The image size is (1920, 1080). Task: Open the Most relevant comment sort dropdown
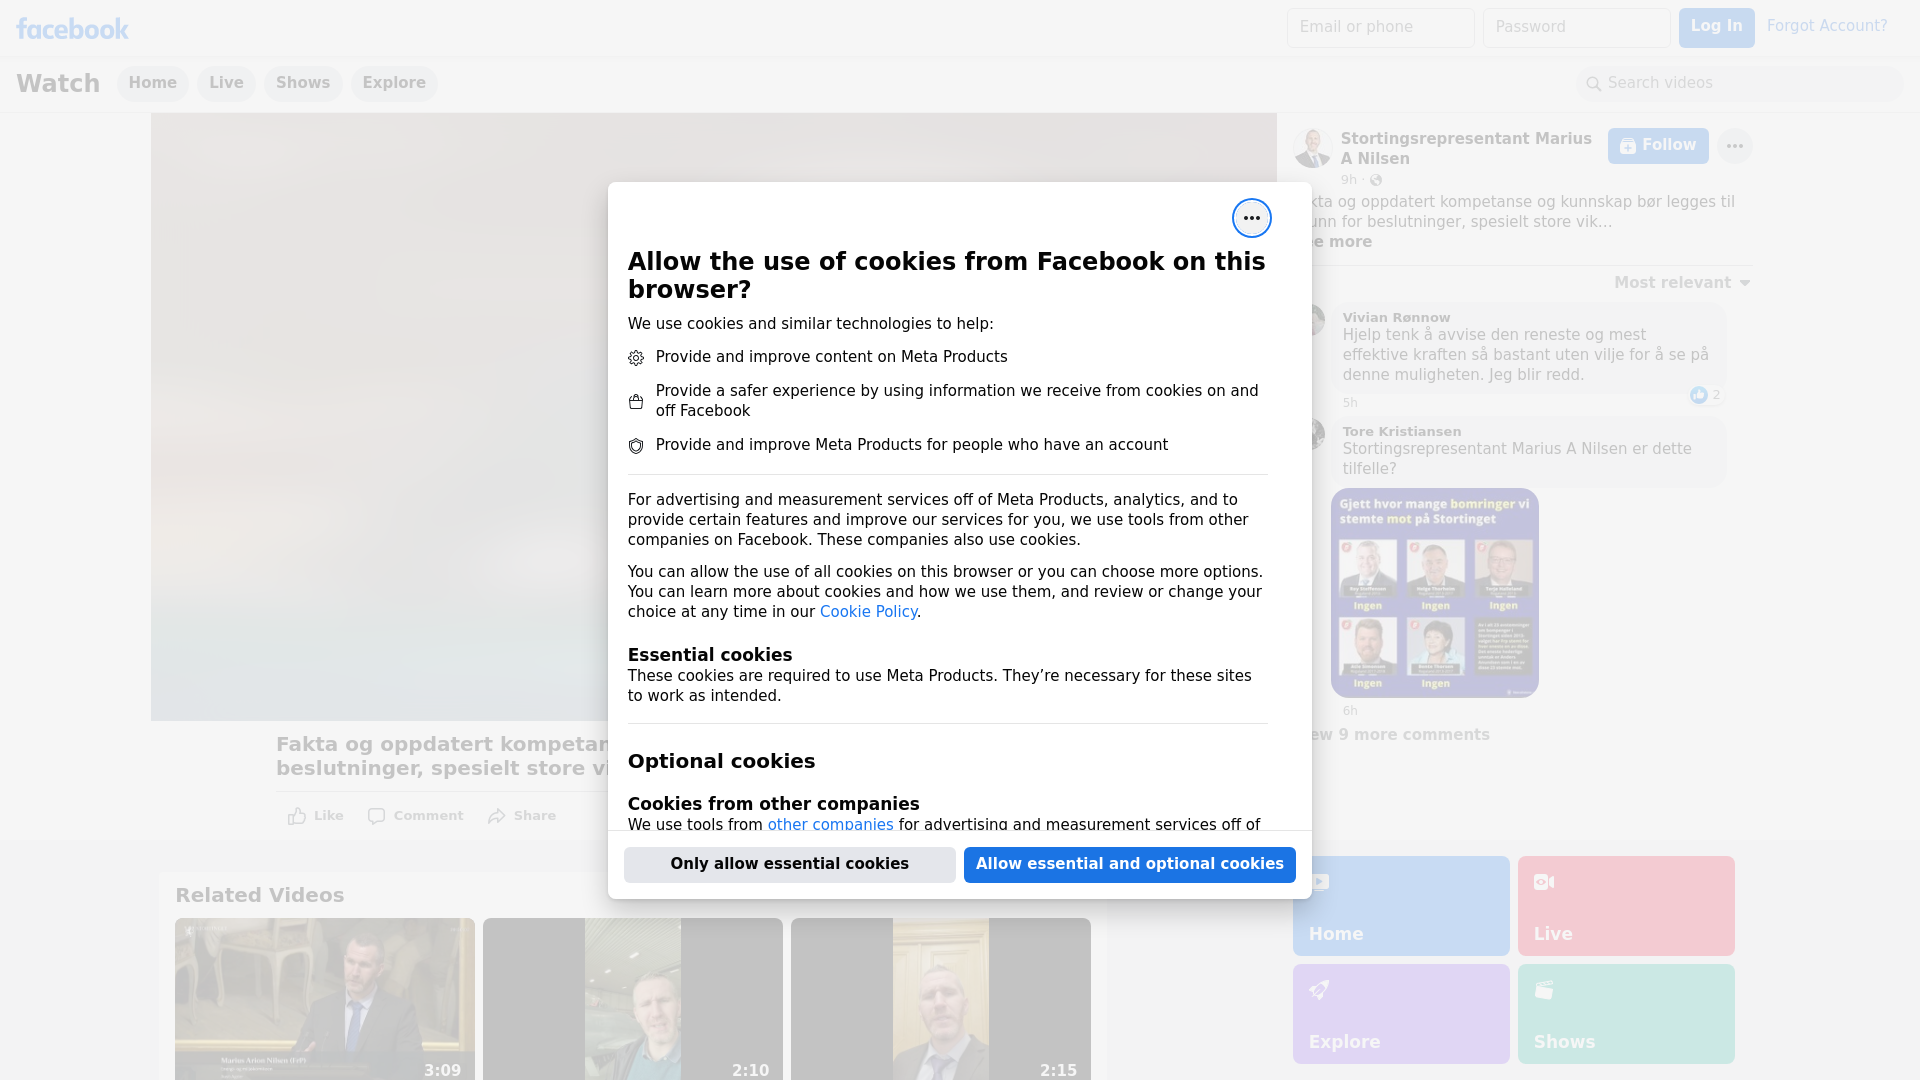(x=1682, y=283)
